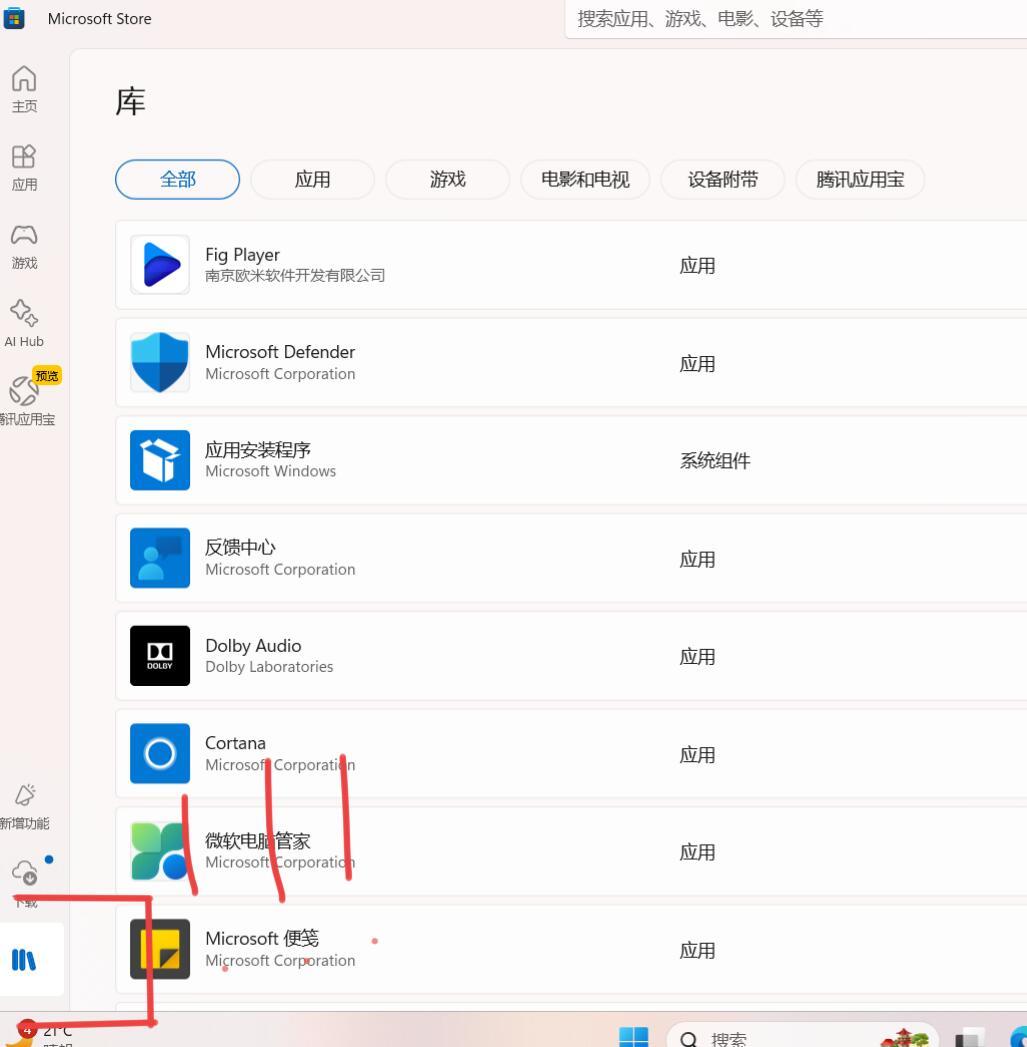Open the Dolby Audio title
This screenshot has height=1047, width=1027.
(253, 646)
